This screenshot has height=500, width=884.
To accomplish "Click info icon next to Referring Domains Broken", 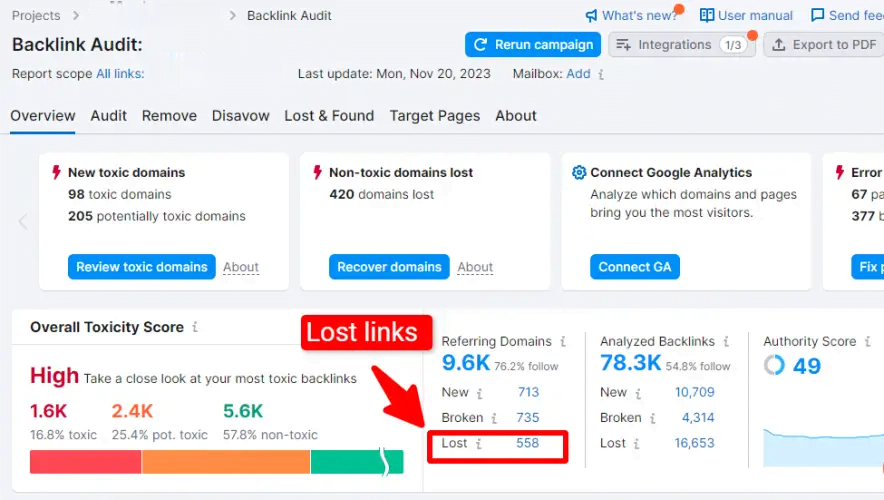I will pos(494,418).
